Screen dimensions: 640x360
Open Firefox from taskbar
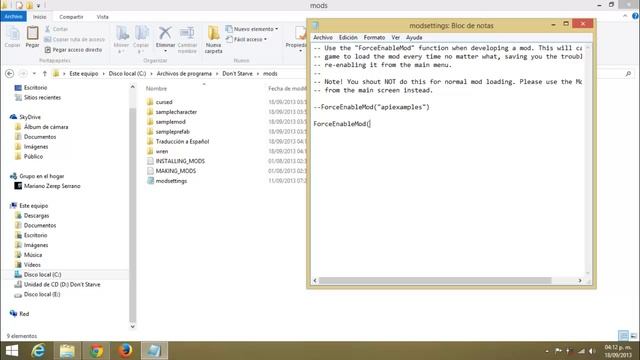[125, 351]
